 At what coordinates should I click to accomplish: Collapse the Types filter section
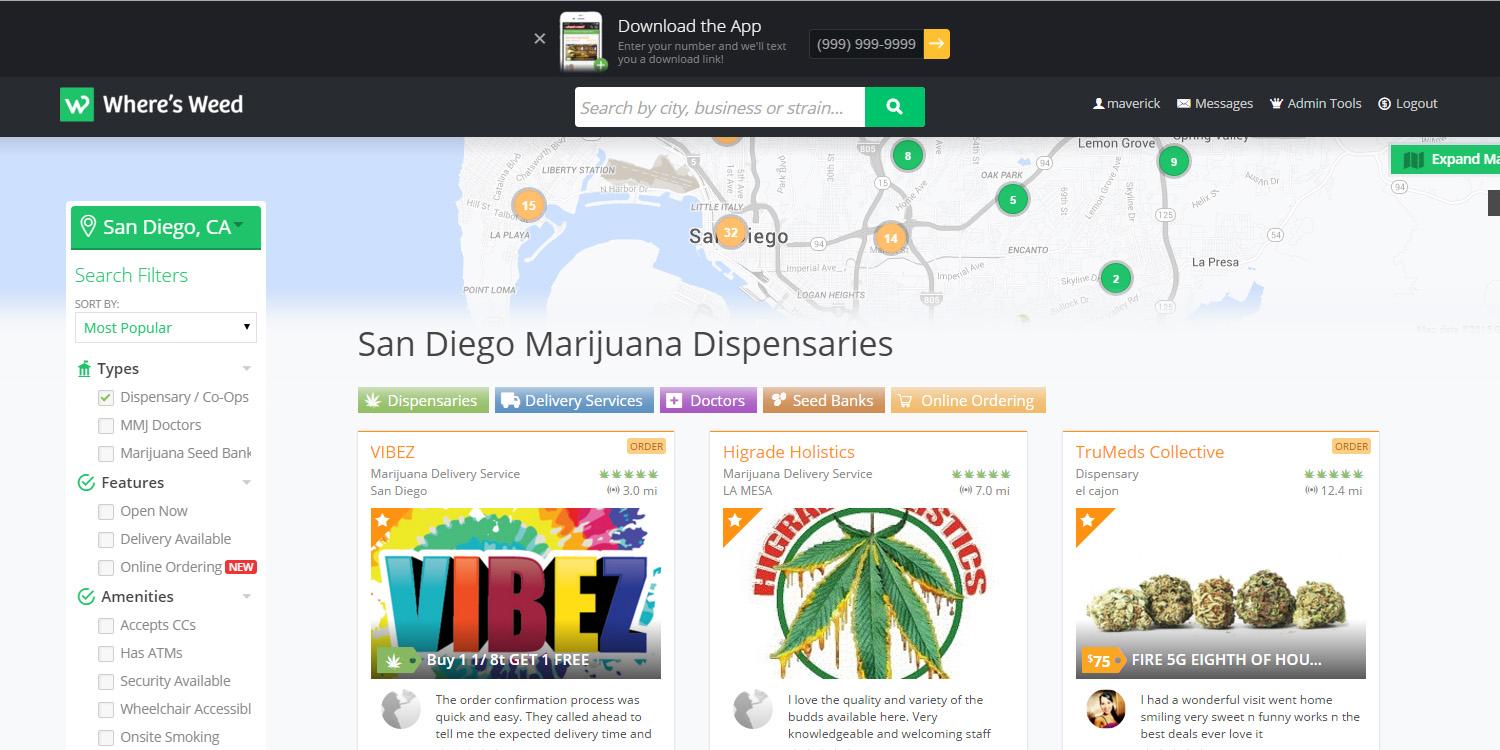point(246,369)
